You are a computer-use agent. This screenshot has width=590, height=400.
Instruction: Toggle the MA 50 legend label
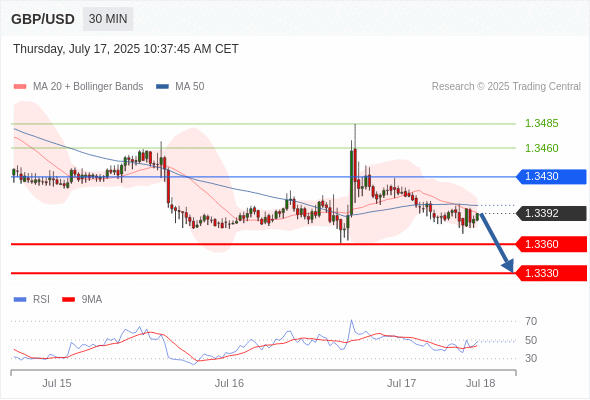190,87
